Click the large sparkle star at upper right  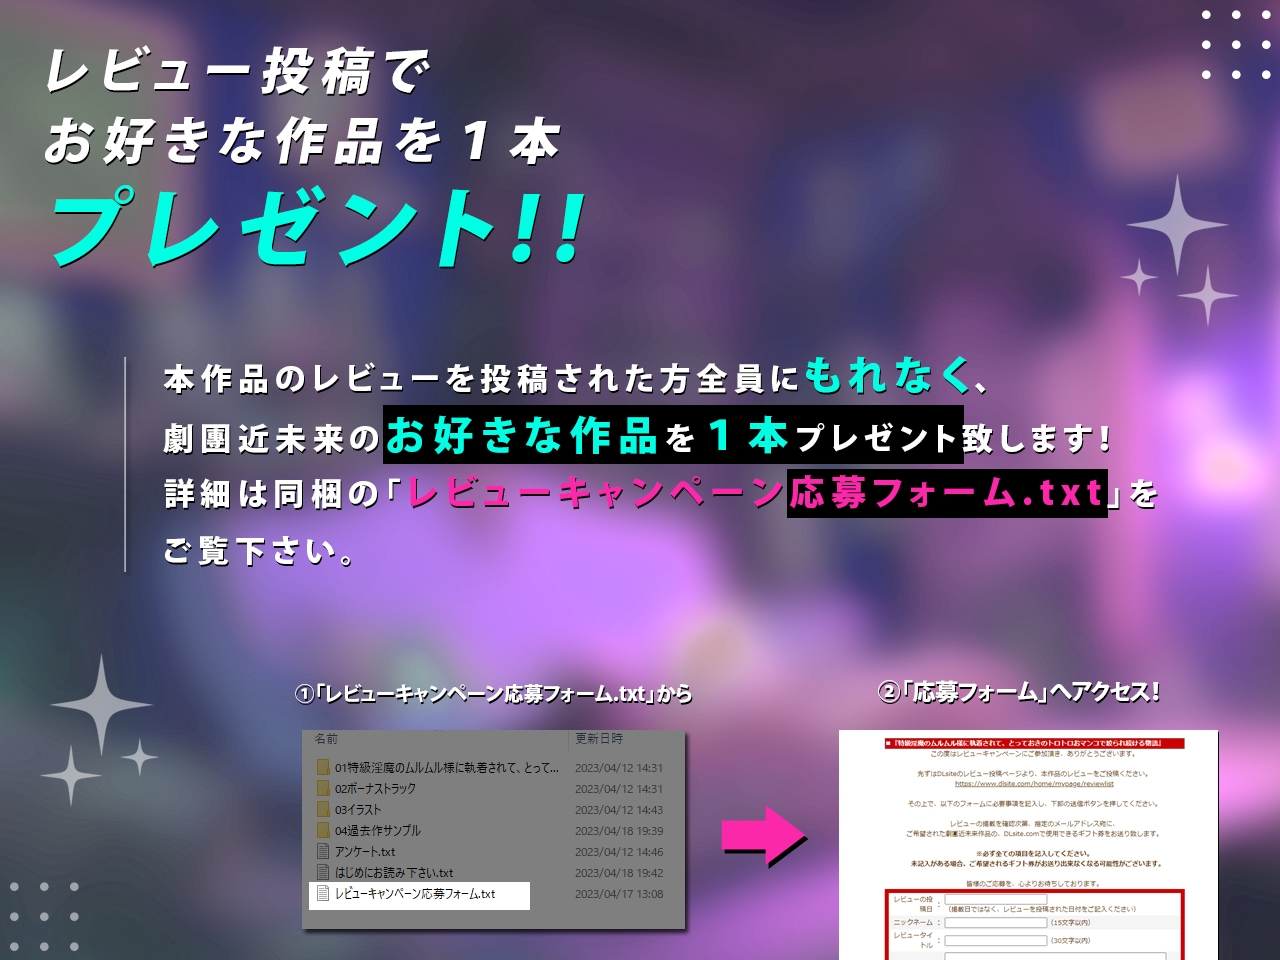[x=1177, y=226]
